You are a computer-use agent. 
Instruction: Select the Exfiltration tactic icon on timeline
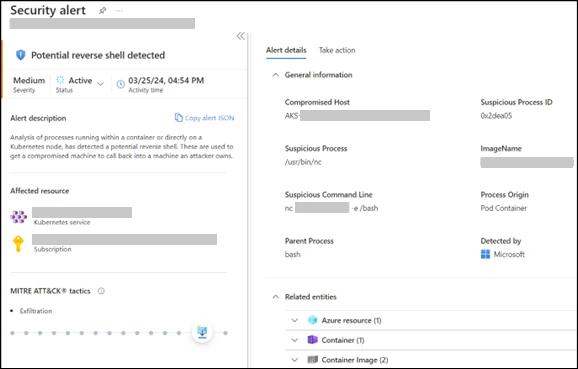point(202,332)
